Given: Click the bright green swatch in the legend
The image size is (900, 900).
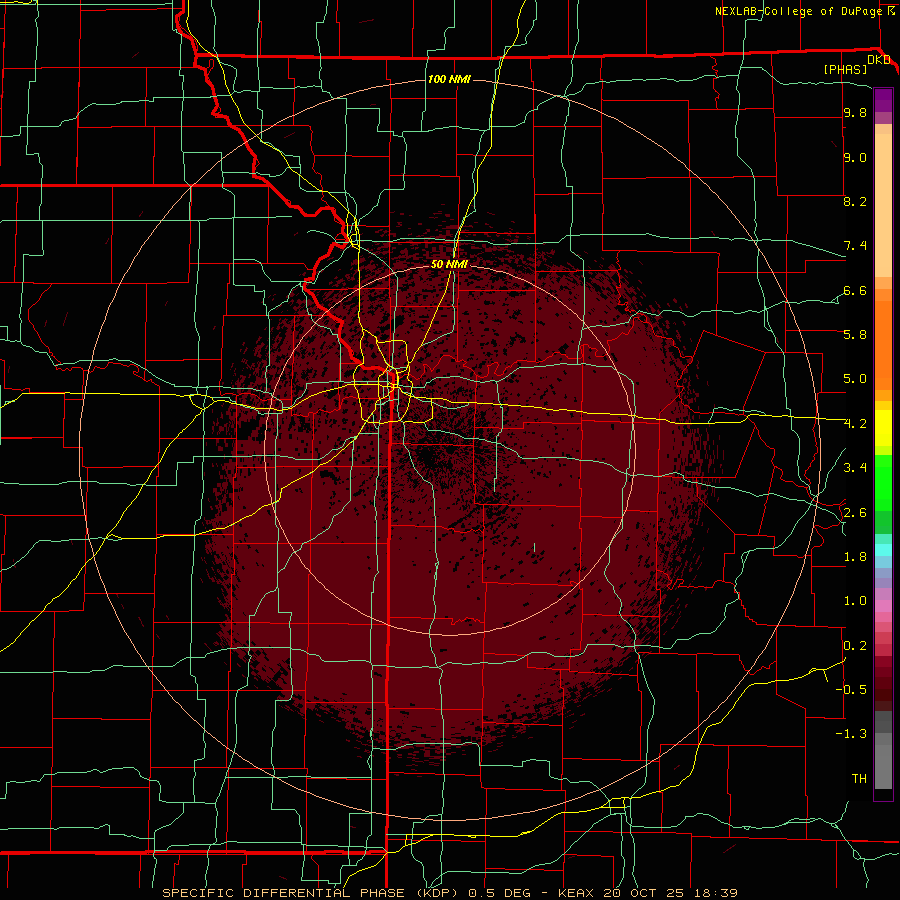Looking at the screenshot, I should (x=883, y=481).
